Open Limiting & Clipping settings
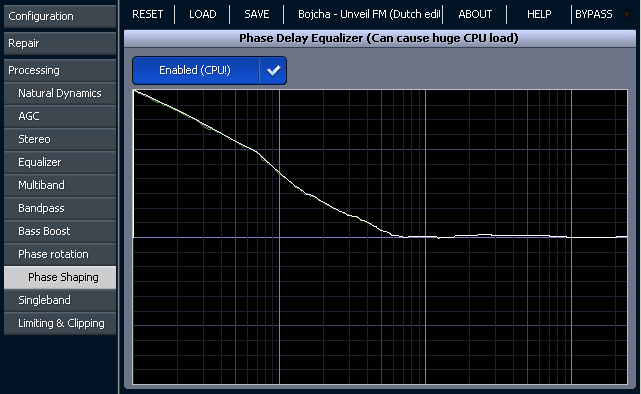Image resolution: width=641 pixels, height=394 pixels. pyautogui.click(x=60, y=323)
